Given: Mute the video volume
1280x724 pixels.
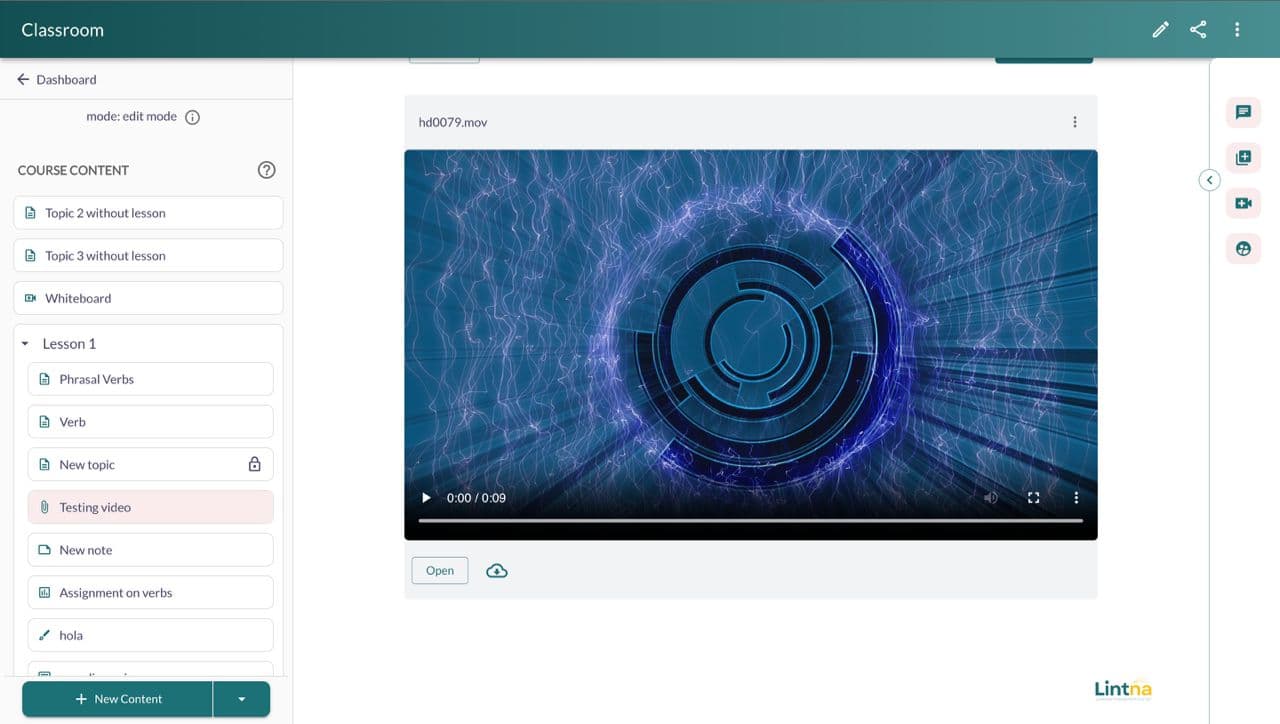Looking at the screenshot, I should click(x=990, y=498).
